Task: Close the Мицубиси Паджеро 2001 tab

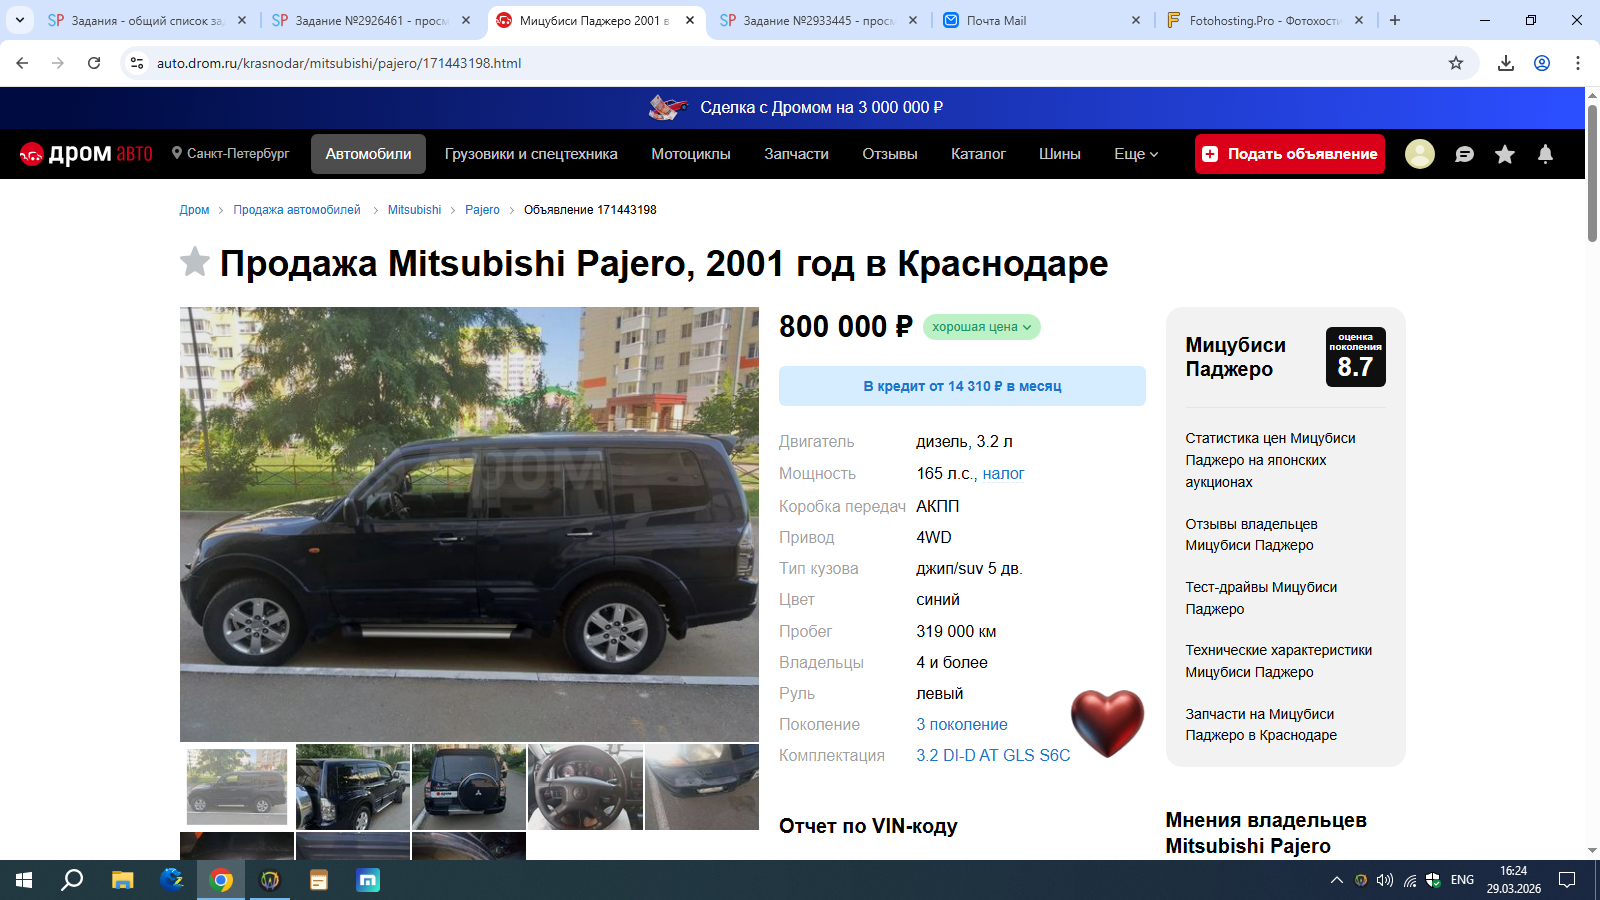Action: coord(690,20)
